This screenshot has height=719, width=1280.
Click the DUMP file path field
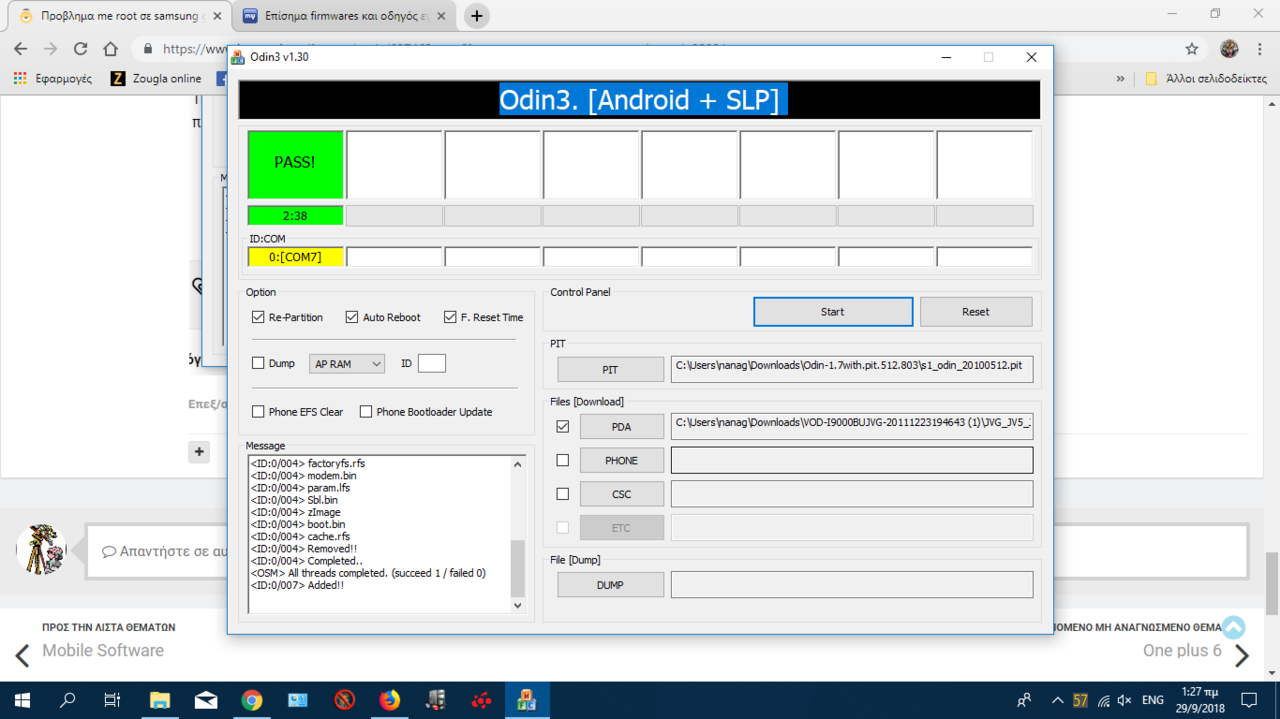(852, 584)
